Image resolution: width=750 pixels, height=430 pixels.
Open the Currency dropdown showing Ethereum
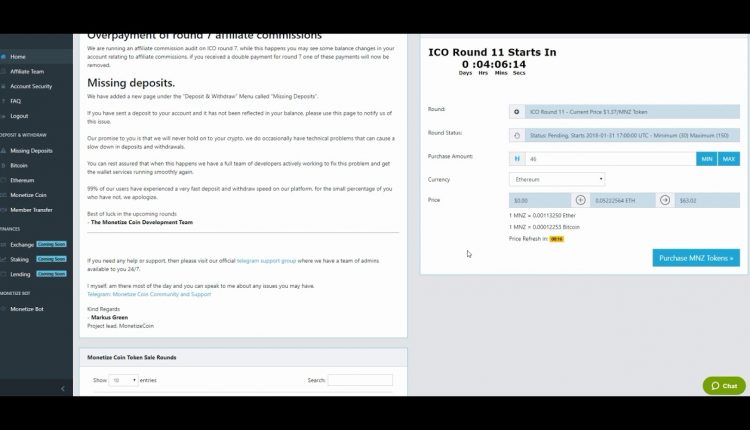557,179
